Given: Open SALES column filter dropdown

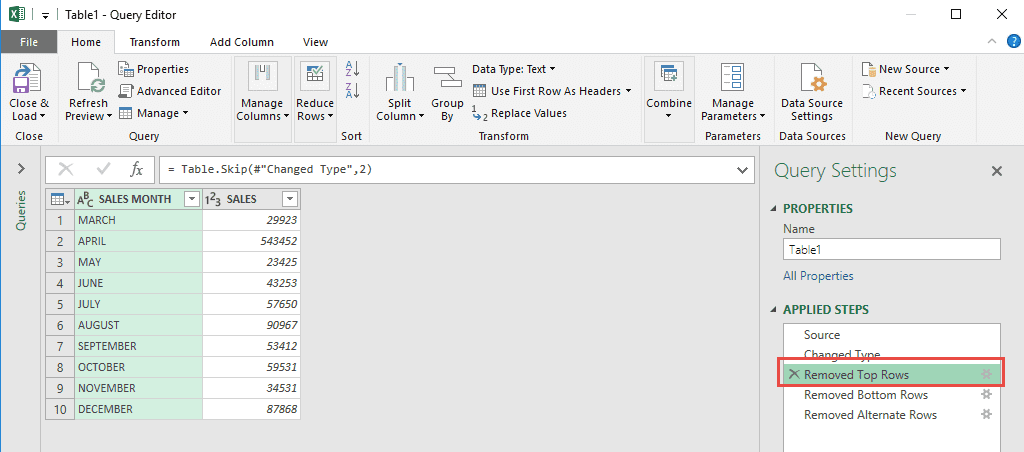Looking at the screenshot, I should click(x=290, y=199).
